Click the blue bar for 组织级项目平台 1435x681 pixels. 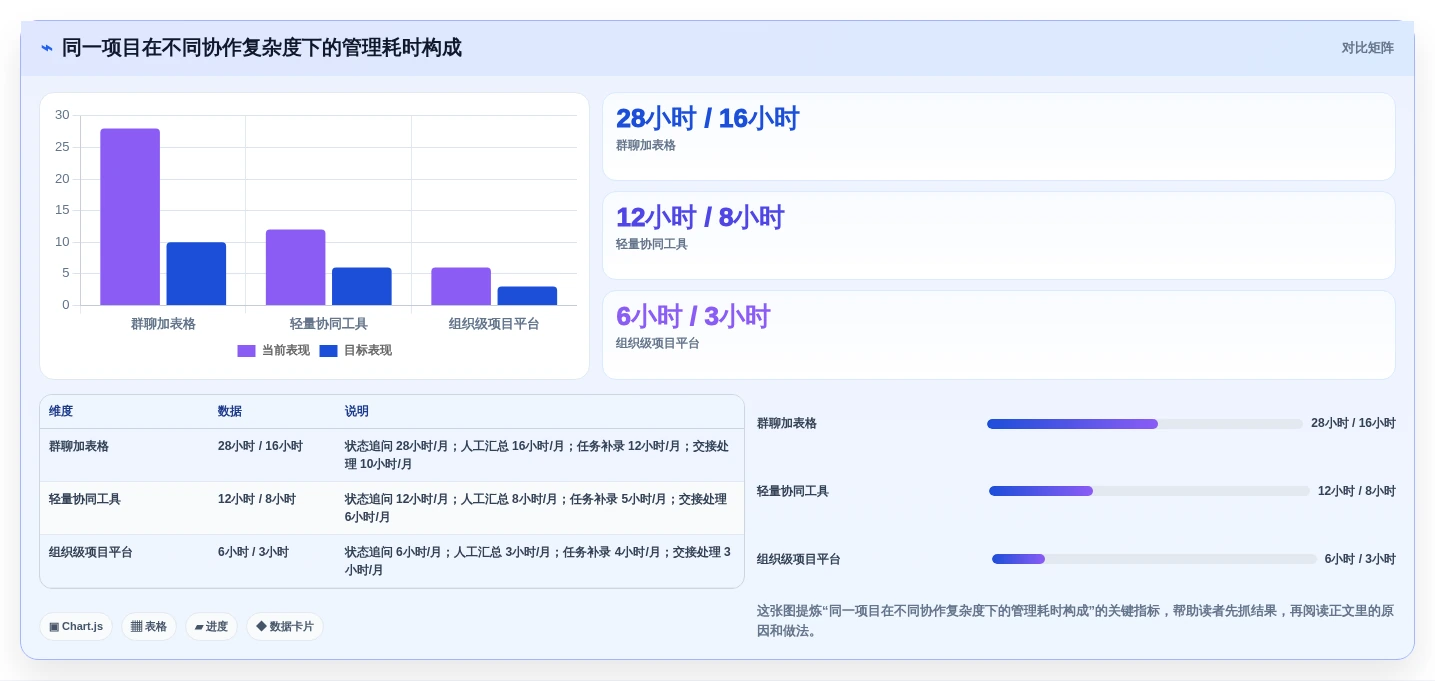[527, 296]
